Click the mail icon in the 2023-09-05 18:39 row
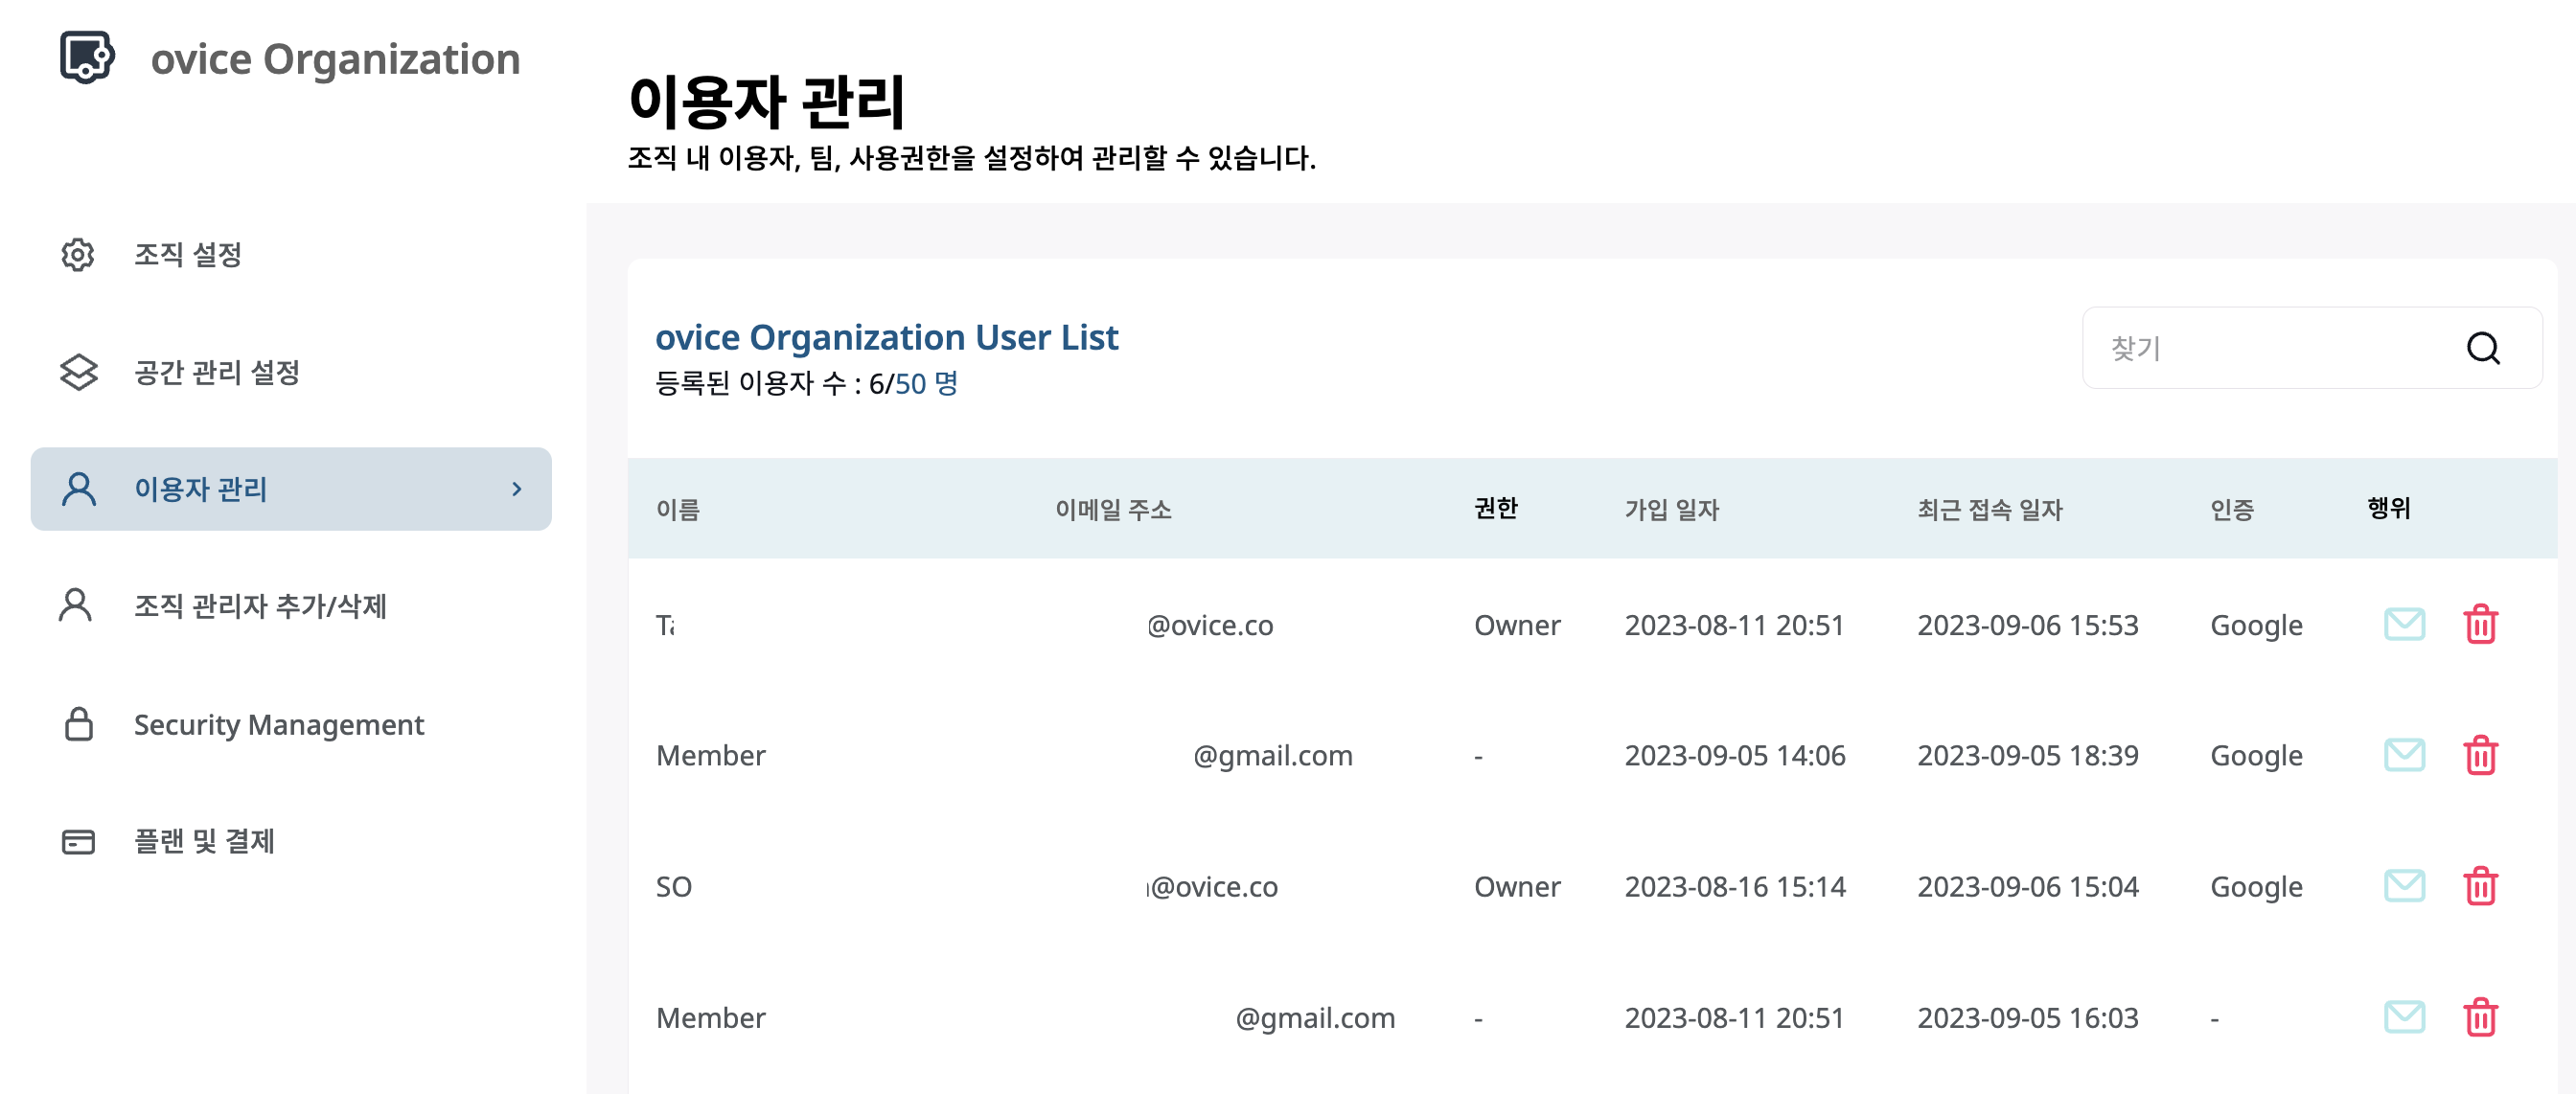Image resolution: width=2576 pixels, height=1094 pixels. pyautogui.click(x=2404, y=755)
